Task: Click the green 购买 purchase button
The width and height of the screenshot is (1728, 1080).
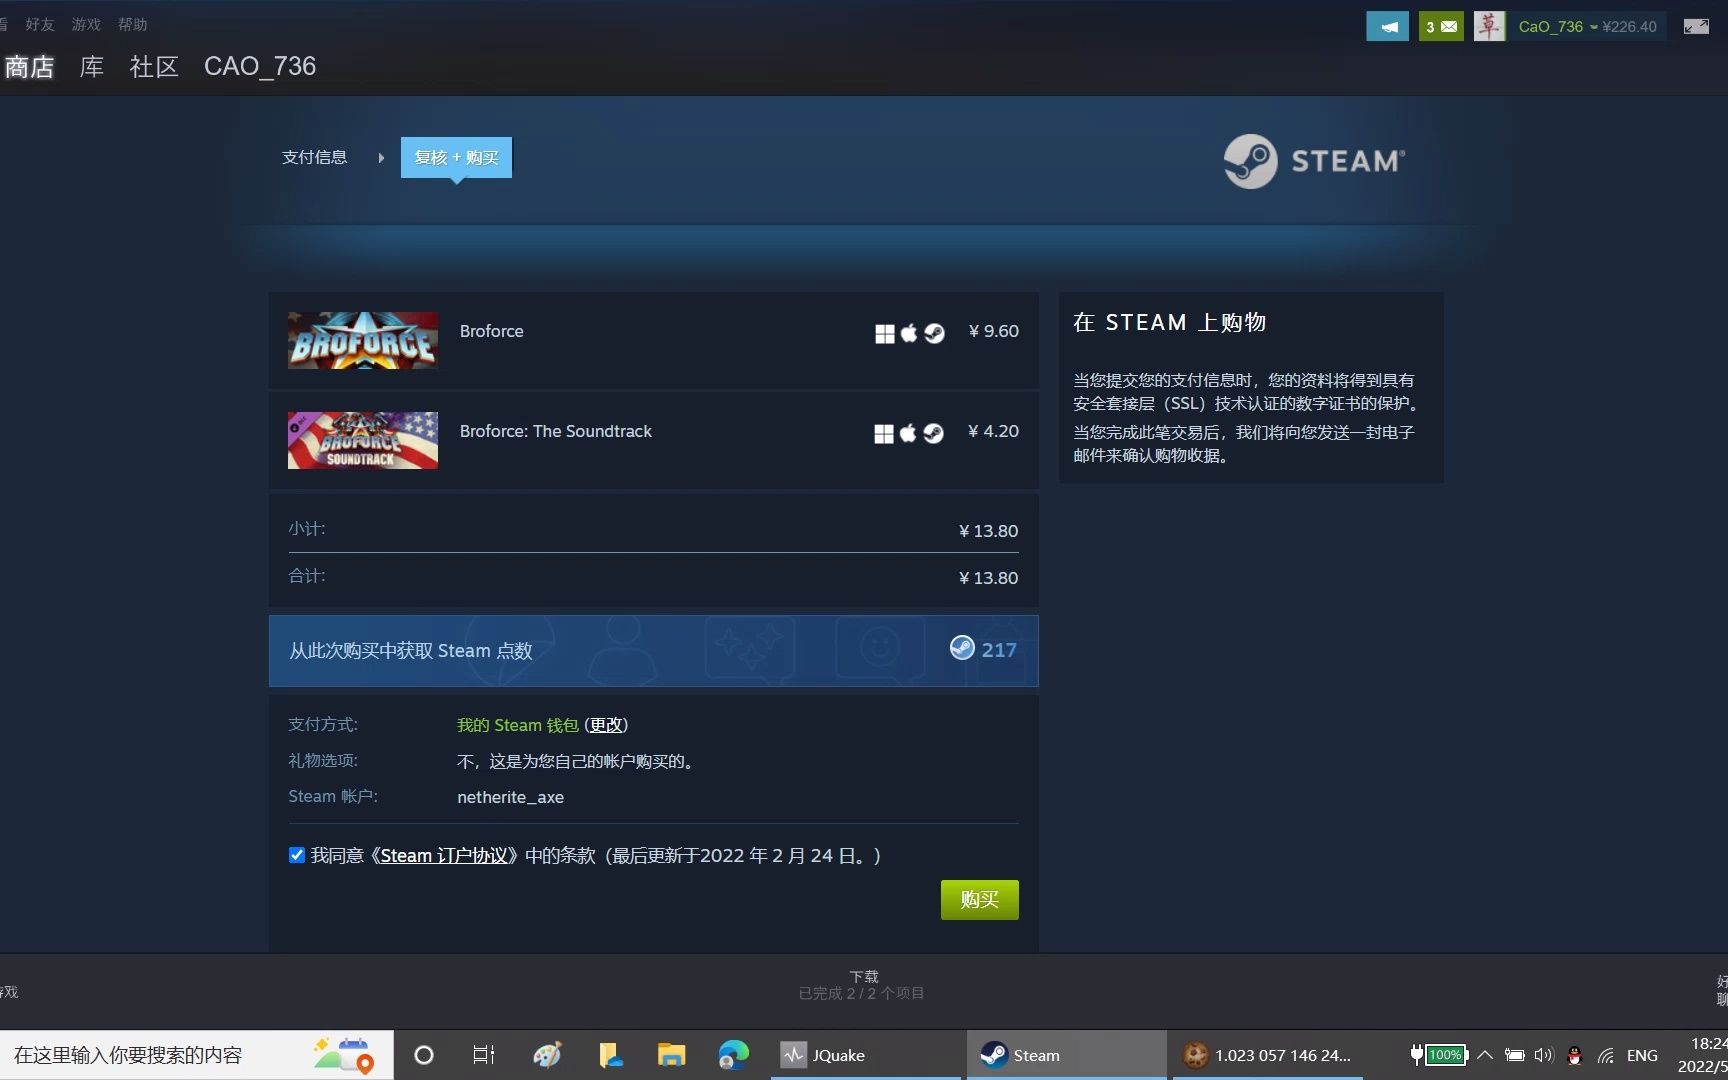Action: [979, 900]
